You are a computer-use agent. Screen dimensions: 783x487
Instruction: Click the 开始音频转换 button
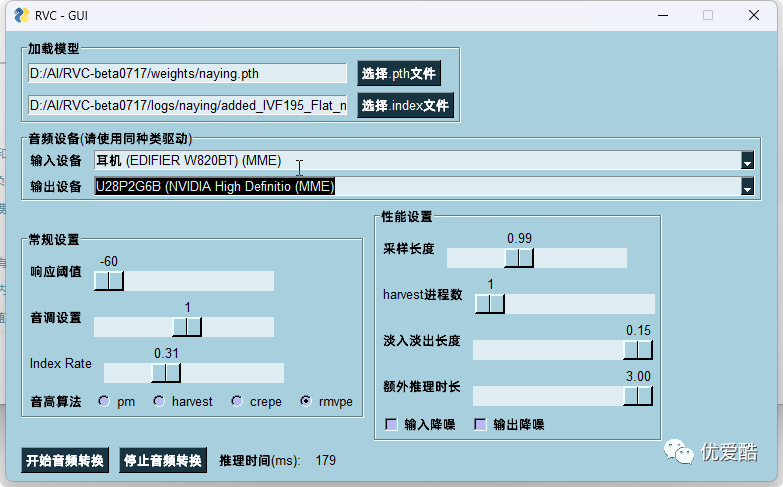click(65, 460)
